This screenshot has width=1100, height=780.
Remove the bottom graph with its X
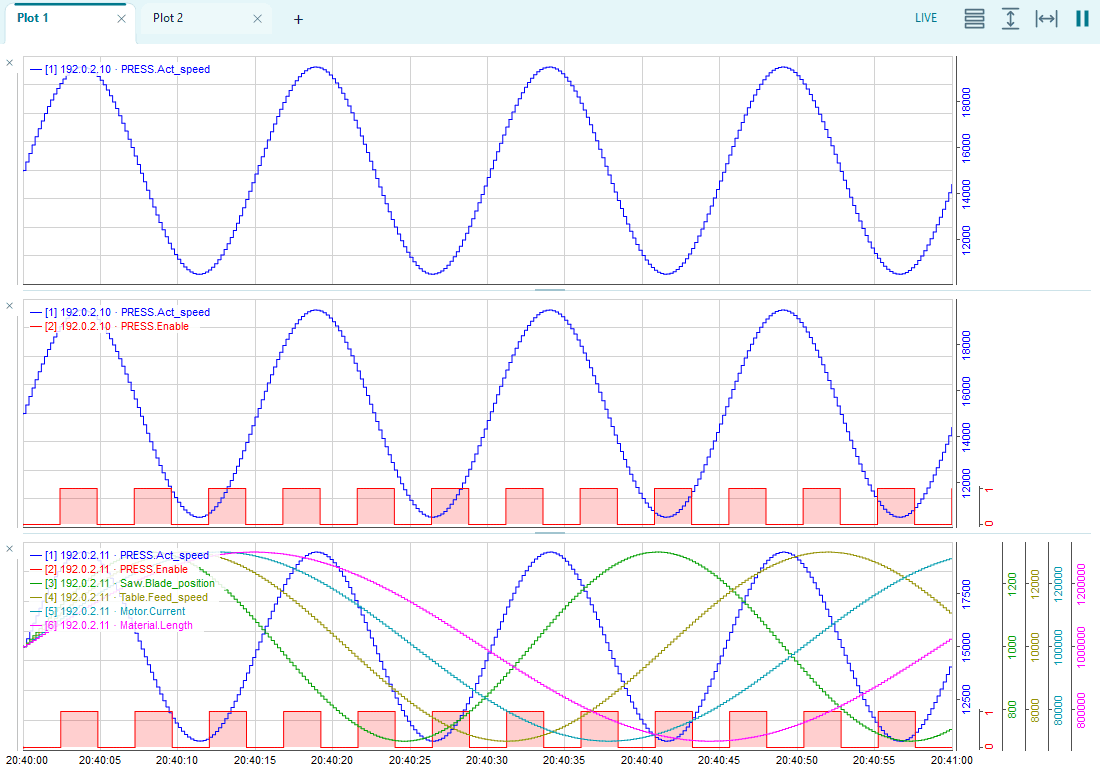click(x=10, y=549)
